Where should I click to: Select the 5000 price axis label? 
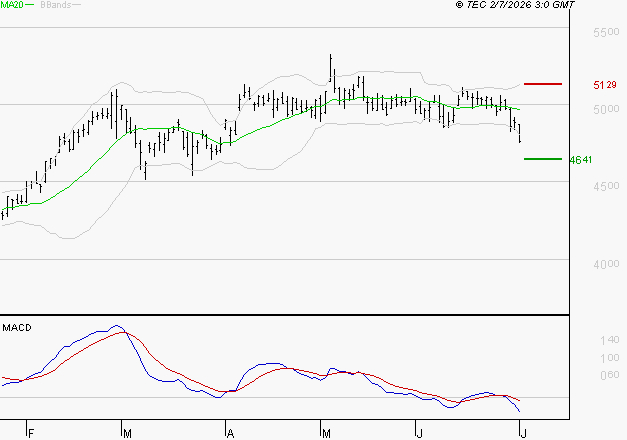[x=606, y=109]
